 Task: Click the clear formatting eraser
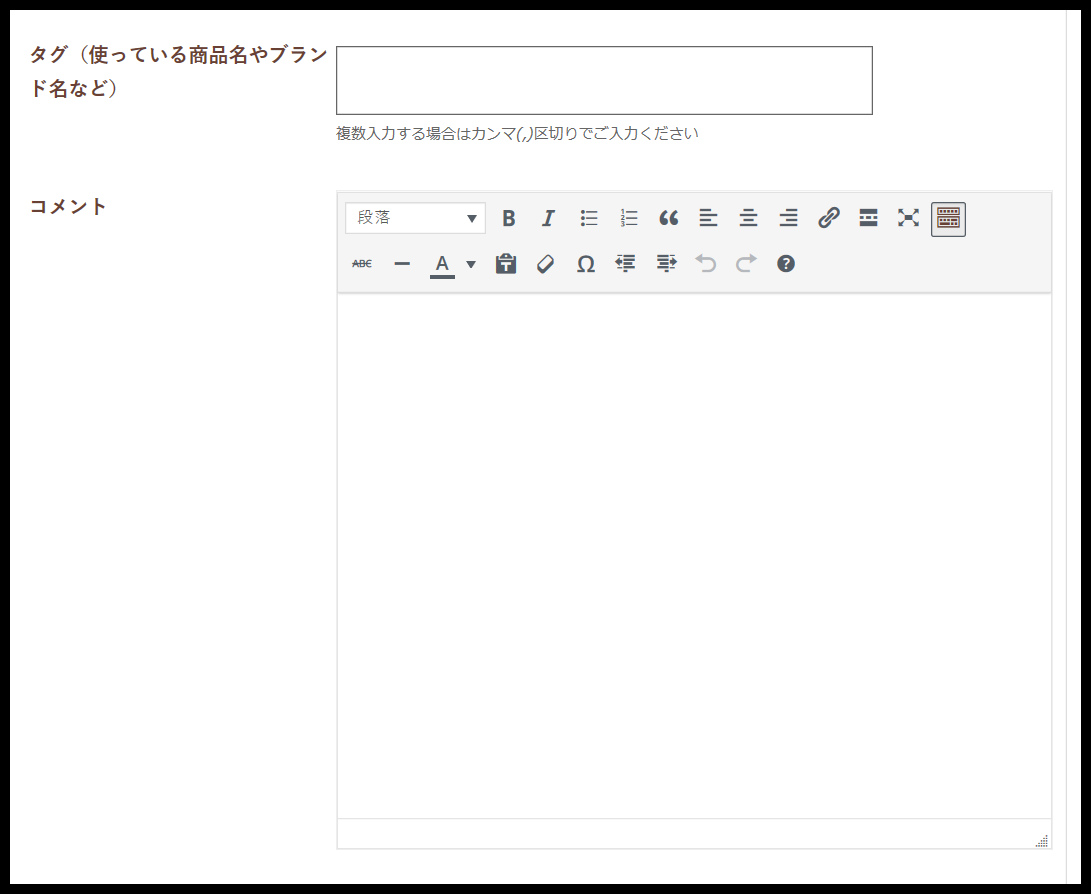(545, 264)
